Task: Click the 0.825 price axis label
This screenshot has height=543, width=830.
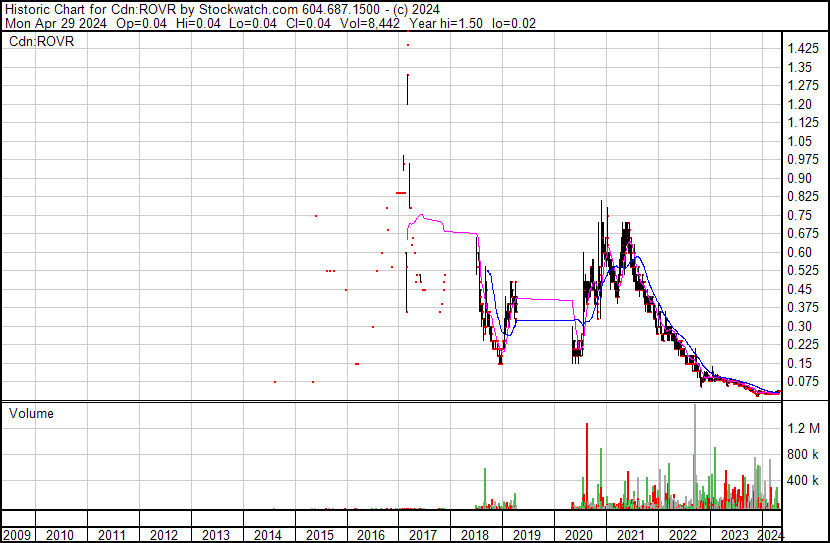Action: (x=803, y=197)
